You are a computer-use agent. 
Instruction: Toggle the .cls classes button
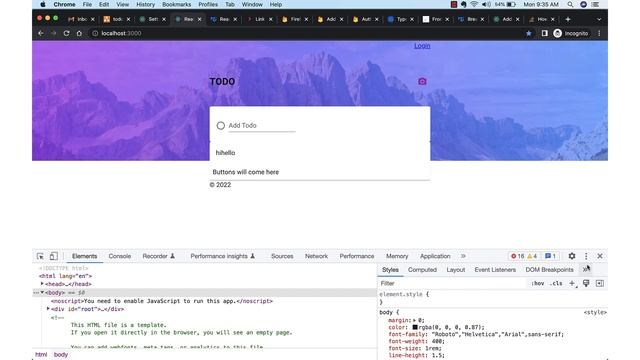click(556, 283)
